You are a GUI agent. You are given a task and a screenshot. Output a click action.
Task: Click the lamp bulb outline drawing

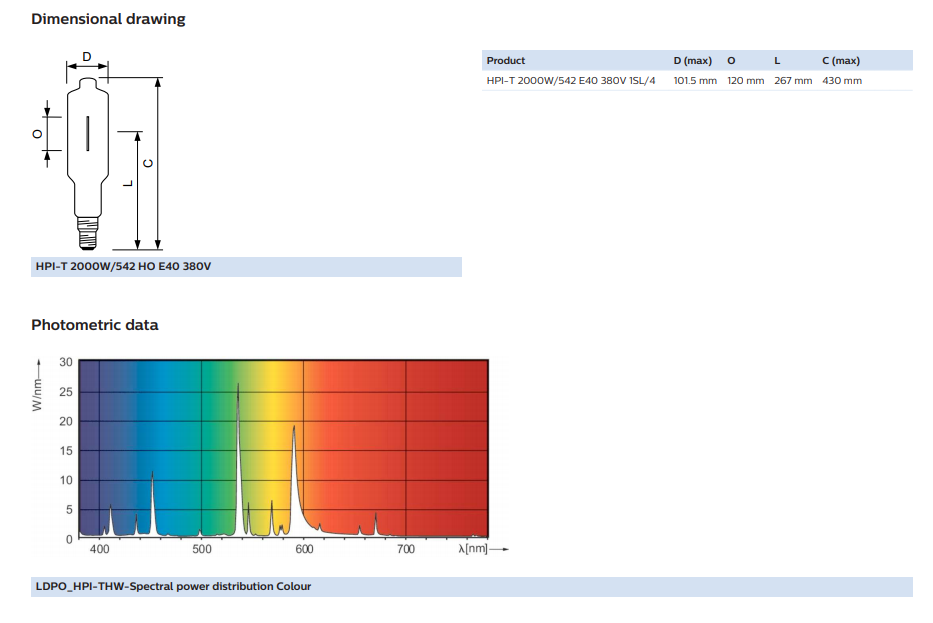click(x=87, y=150)
